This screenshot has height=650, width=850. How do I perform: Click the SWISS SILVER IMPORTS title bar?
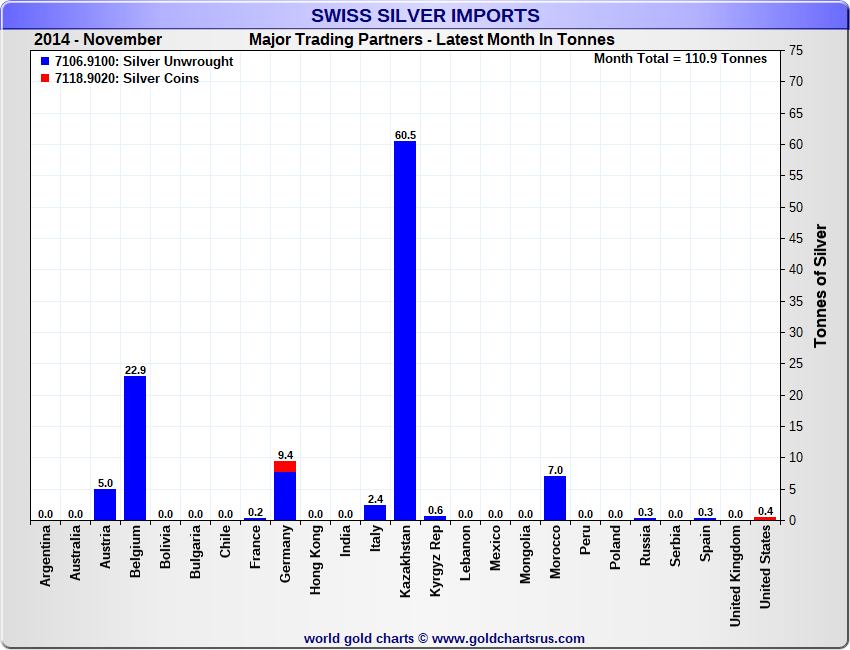pos(425,15)
